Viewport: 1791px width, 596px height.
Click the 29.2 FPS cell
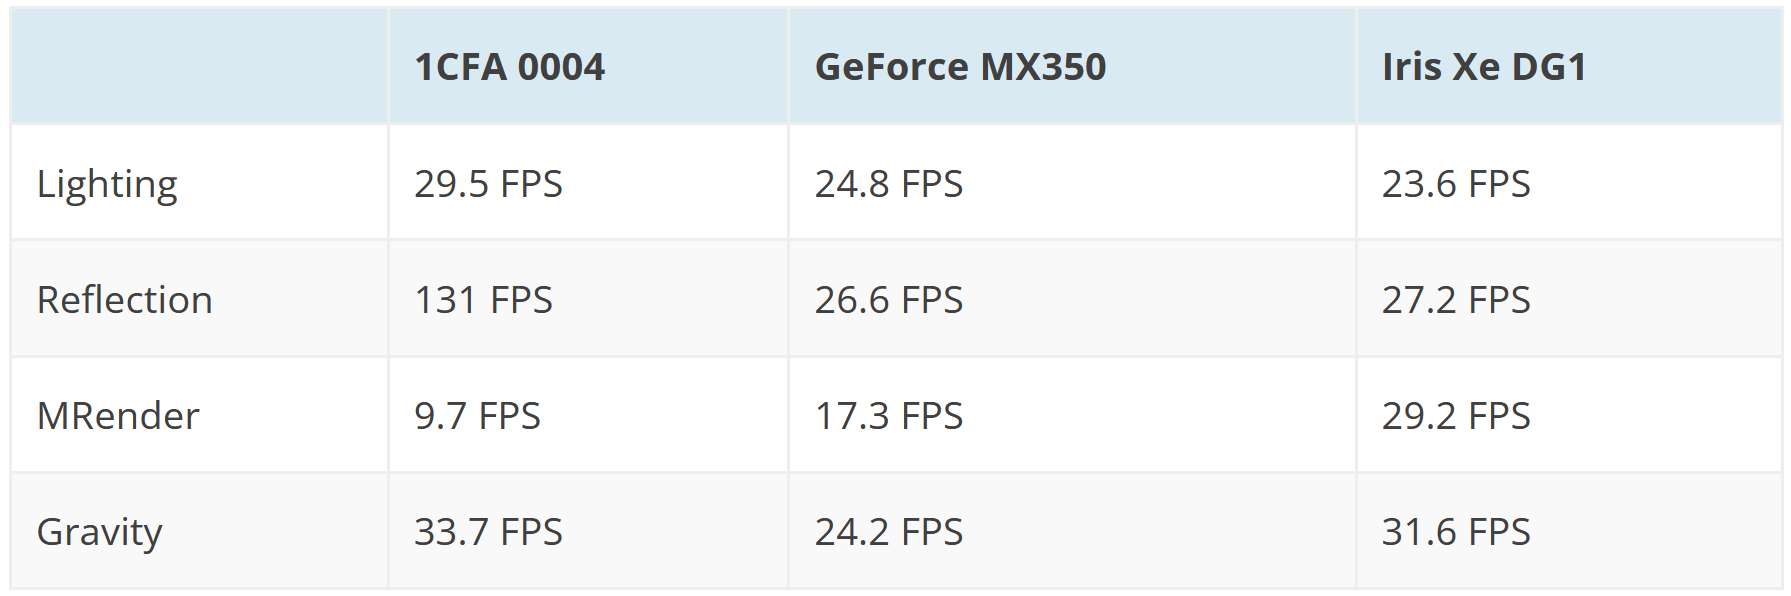[x=1456, y=416]
